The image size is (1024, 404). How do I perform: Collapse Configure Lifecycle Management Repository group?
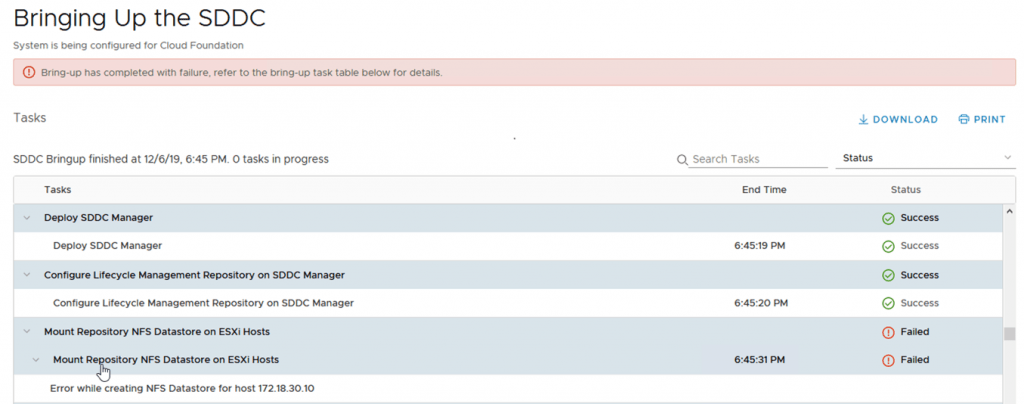pyautogui.click(x=27, y=275)
